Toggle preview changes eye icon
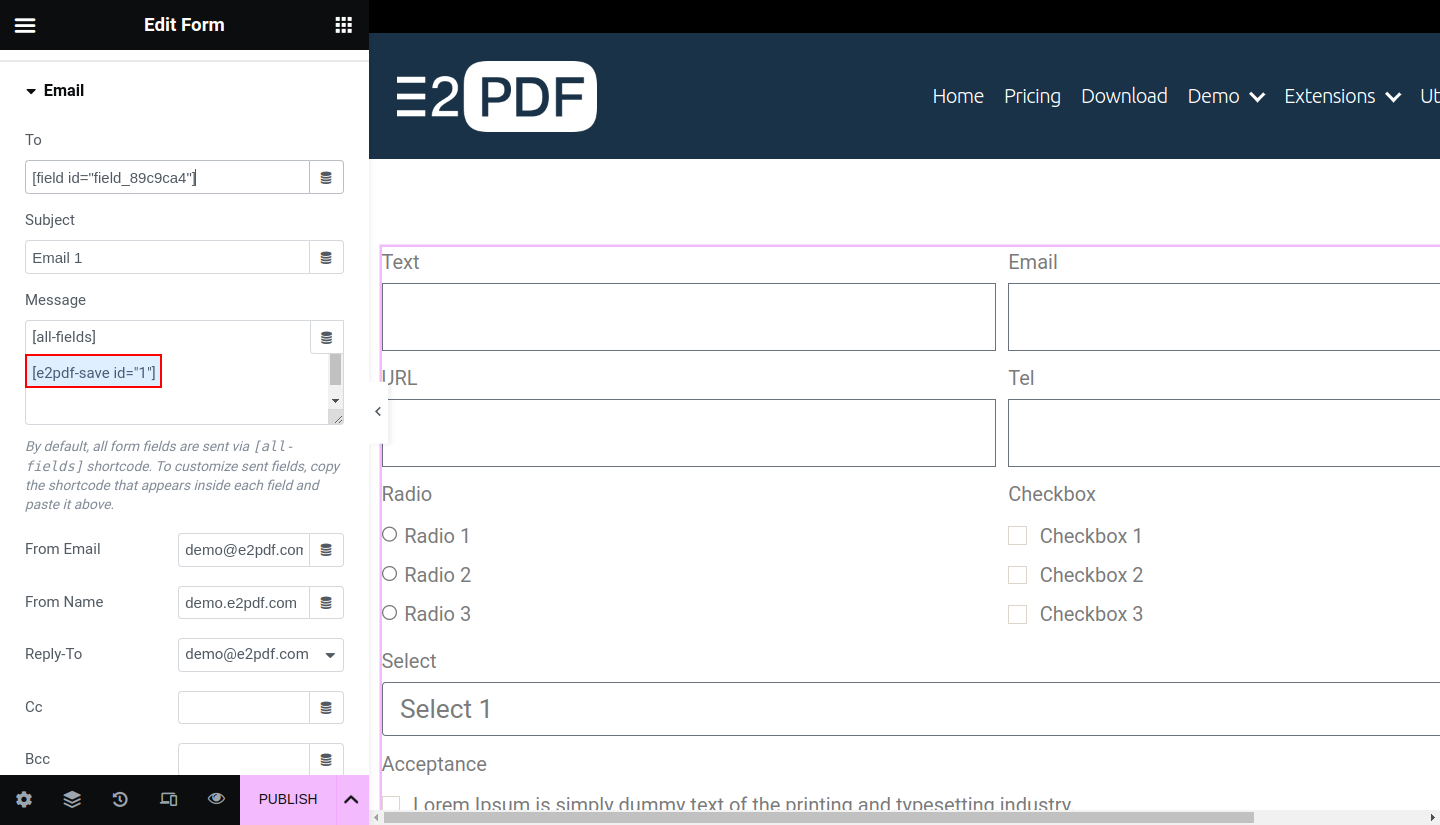 point(216,799)
